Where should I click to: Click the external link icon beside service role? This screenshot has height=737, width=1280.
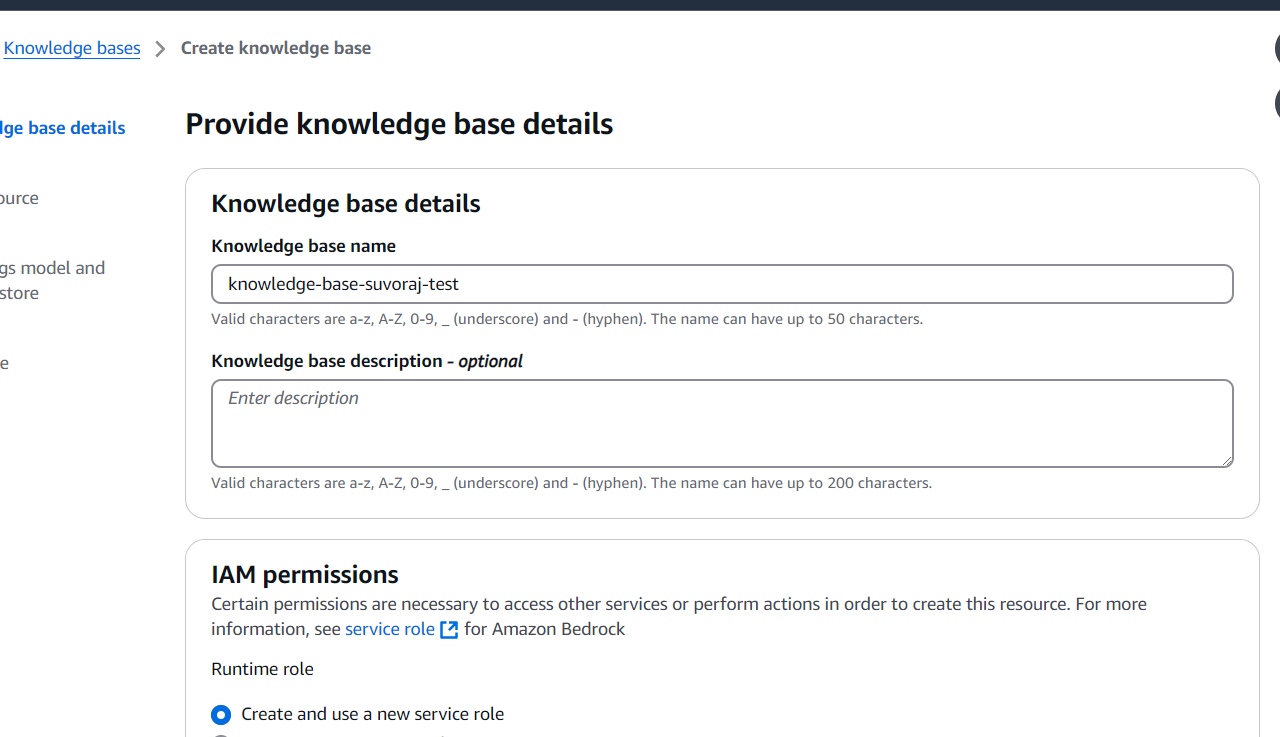448,629
